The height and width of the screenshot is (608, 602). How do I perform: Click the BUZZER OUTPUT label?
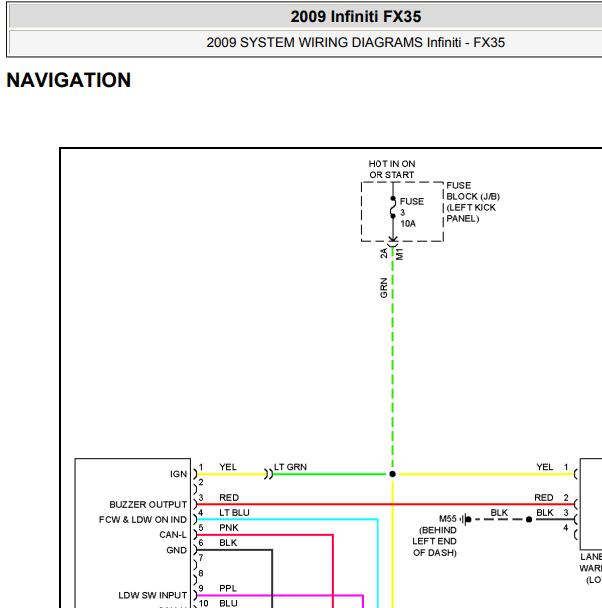[148, 504]
